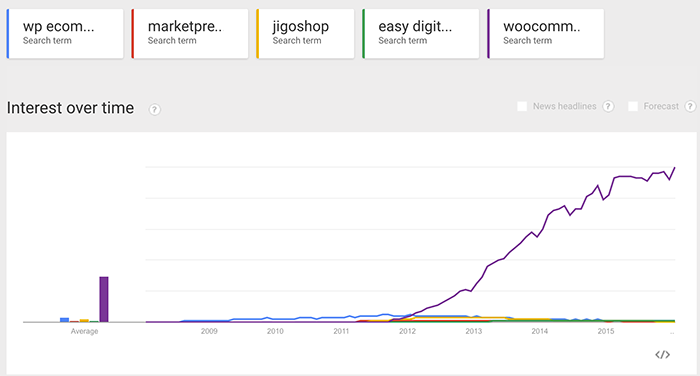Screen dimensions: 700x376
Task: Click the purple woocommerce average bar
Action: 104,299
